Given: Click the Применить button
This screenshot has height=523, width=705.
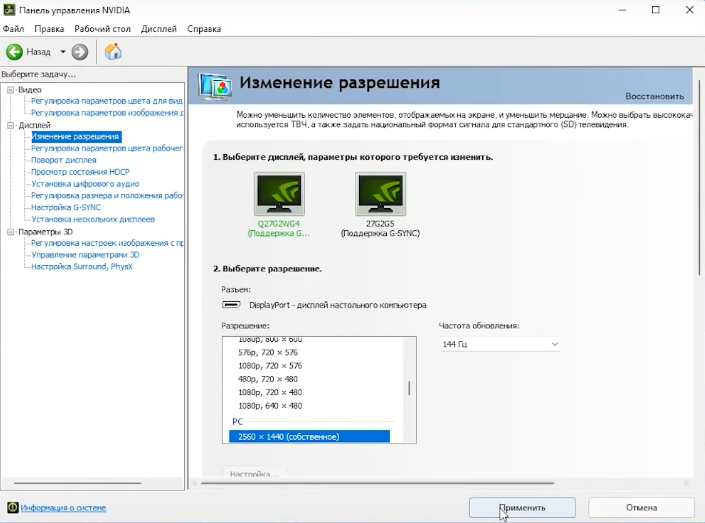Looking at the screenshot, I should coord(522,508).
